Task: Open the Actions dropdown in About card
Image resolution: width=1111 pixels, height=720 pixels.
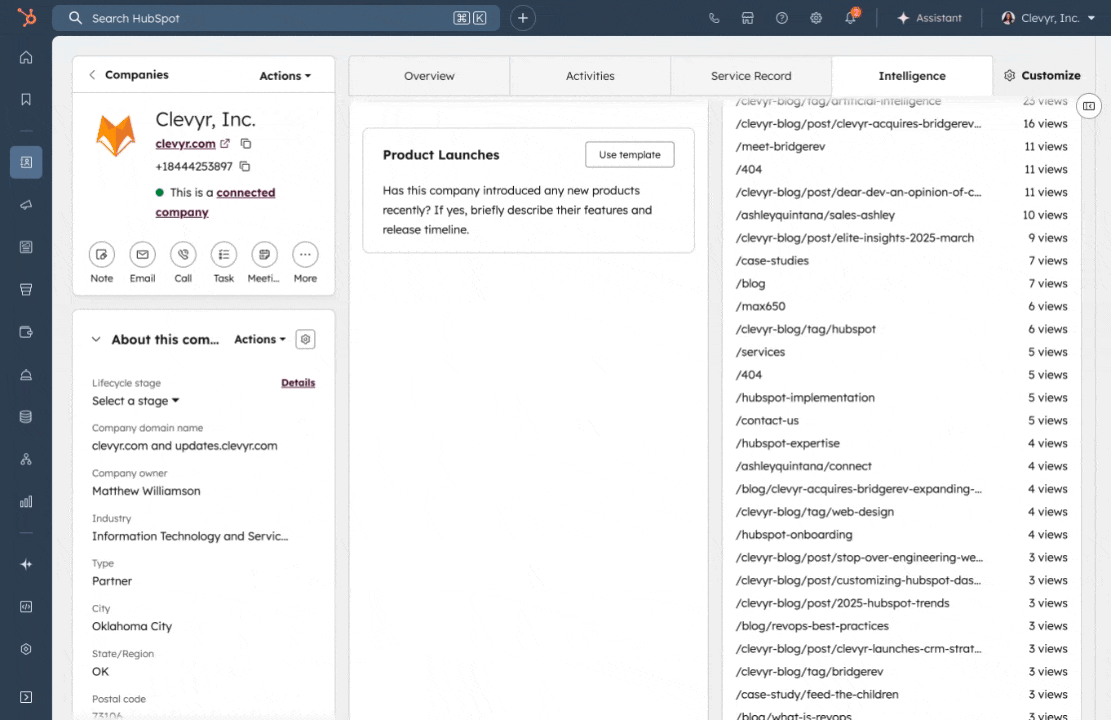Action: [x=260, y=339]
